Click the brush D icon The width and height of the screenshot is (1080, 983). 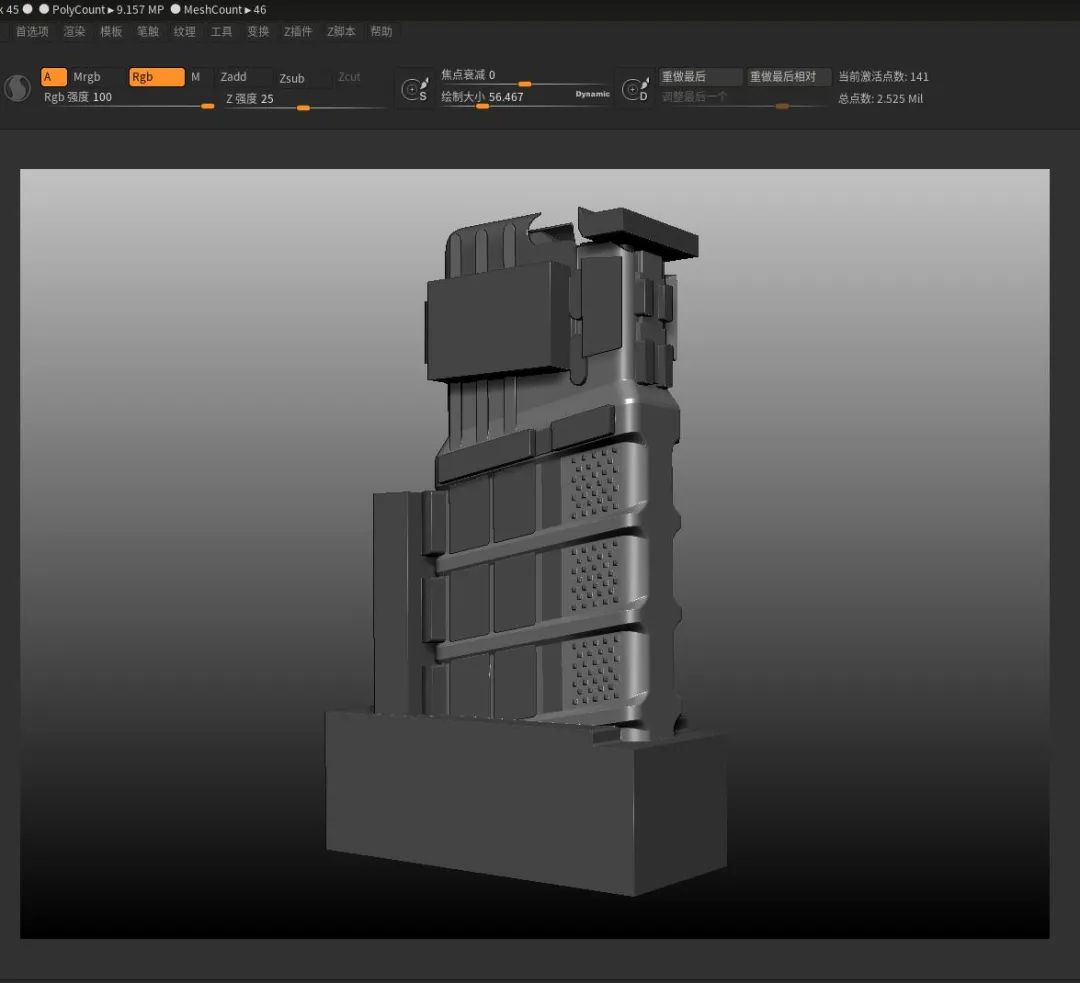point(635,90)
